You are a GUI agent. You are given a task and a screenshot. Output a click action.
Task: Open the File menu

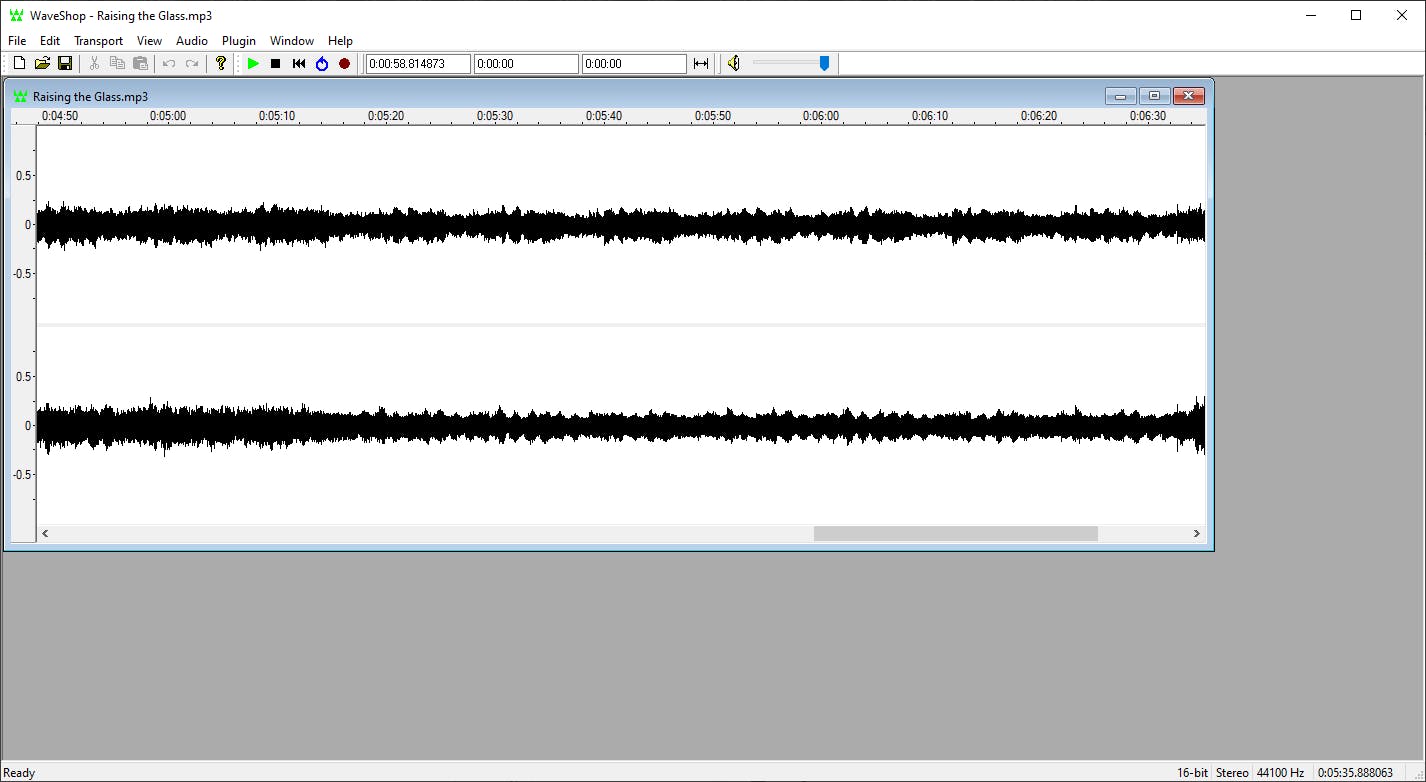[17, 41]
